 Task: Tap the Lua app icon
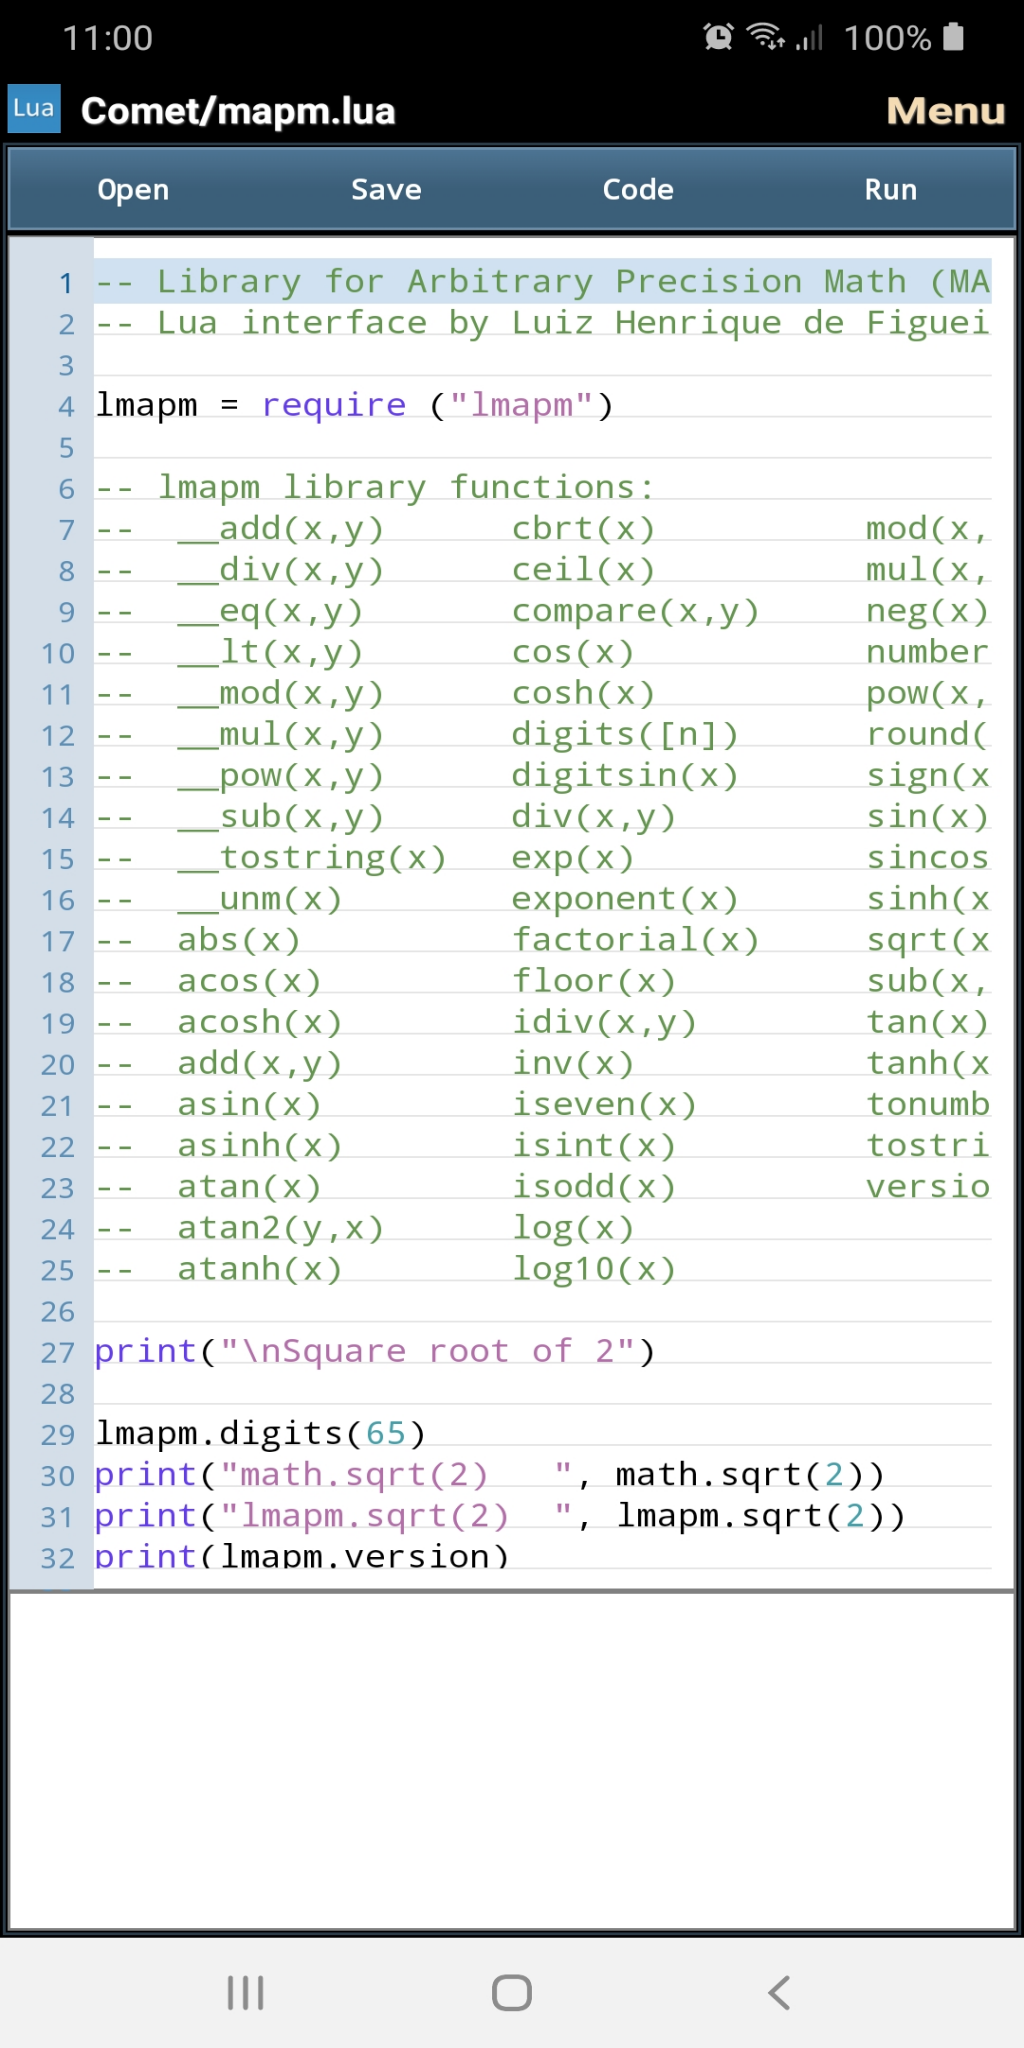(x=34, y=109)
